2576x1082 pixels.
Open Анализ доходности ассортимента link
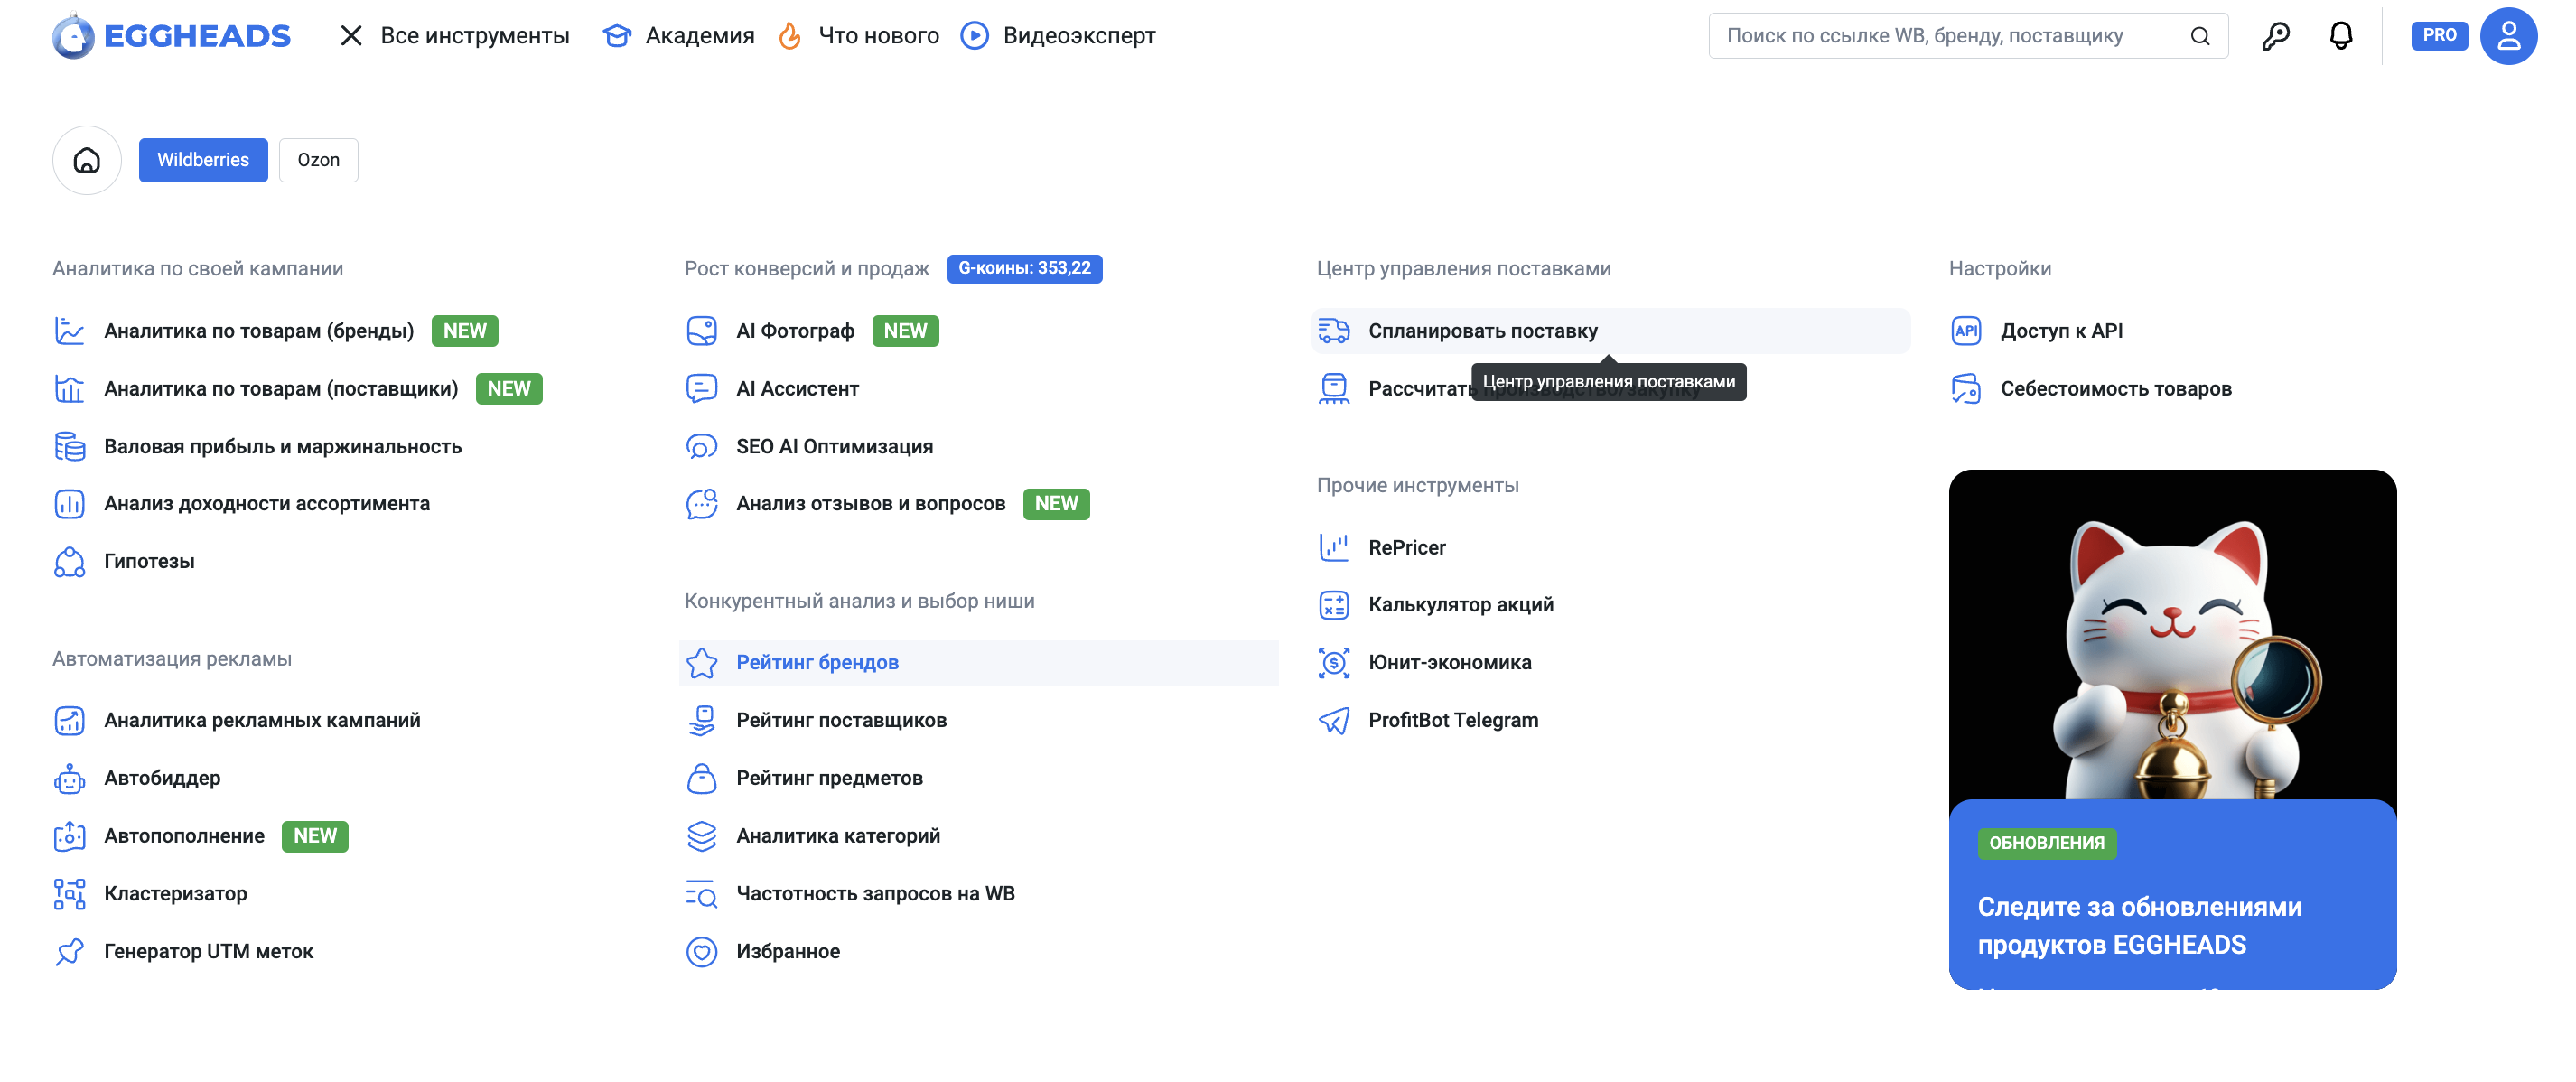(267, 504)
